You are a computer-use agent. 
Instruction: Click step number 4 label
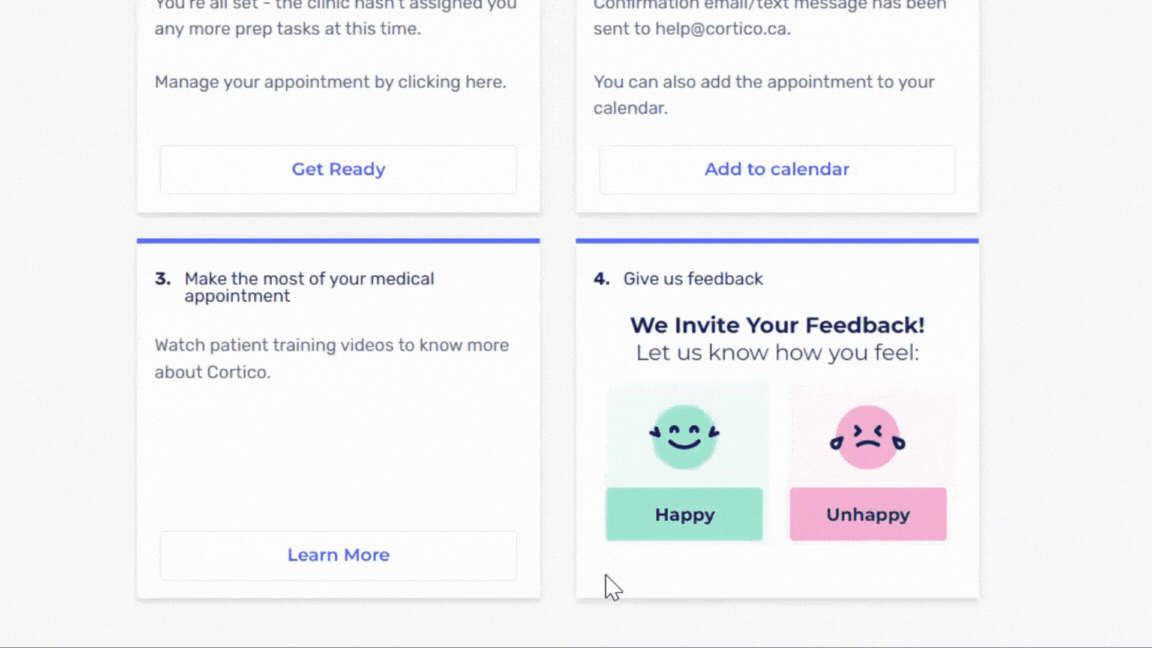[x=601, y=279]
